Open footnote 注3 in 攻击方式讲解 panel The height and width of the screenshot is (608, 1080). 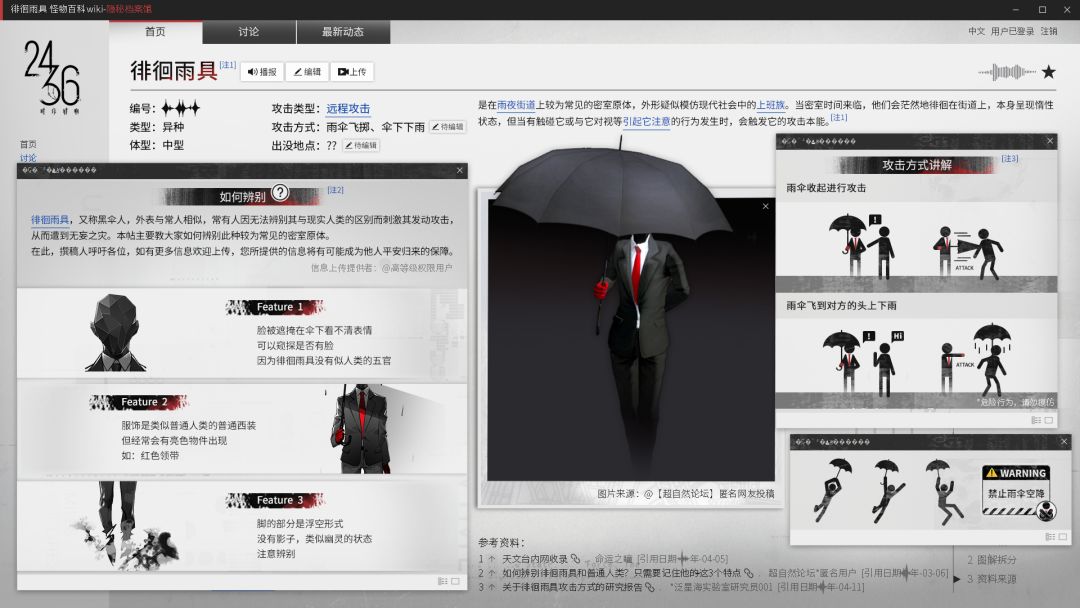click(x=1010, y=158)
